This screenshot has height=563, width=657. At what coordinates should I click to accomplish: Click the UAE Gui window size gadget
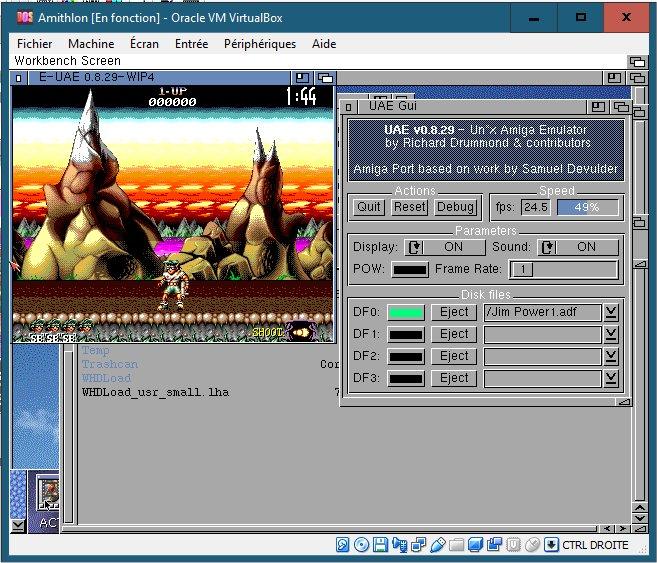click(624, 402)
